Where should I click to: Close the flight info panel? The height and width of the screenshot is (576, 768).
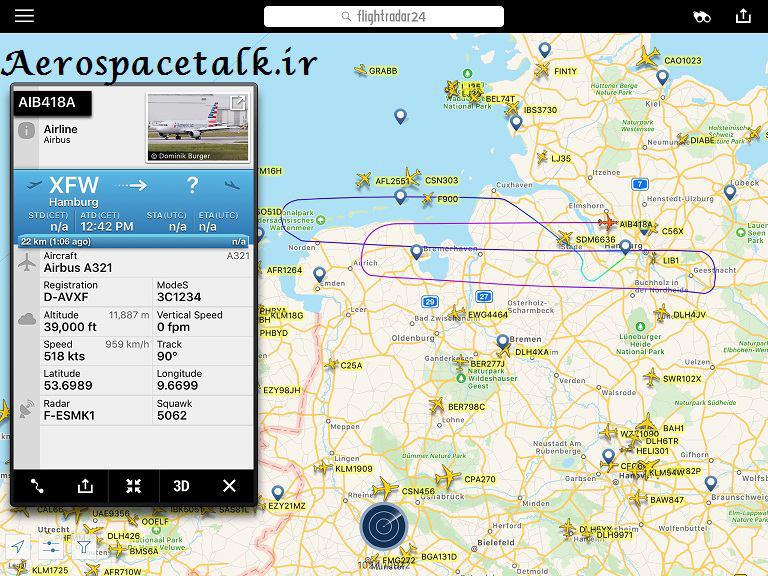229,486
